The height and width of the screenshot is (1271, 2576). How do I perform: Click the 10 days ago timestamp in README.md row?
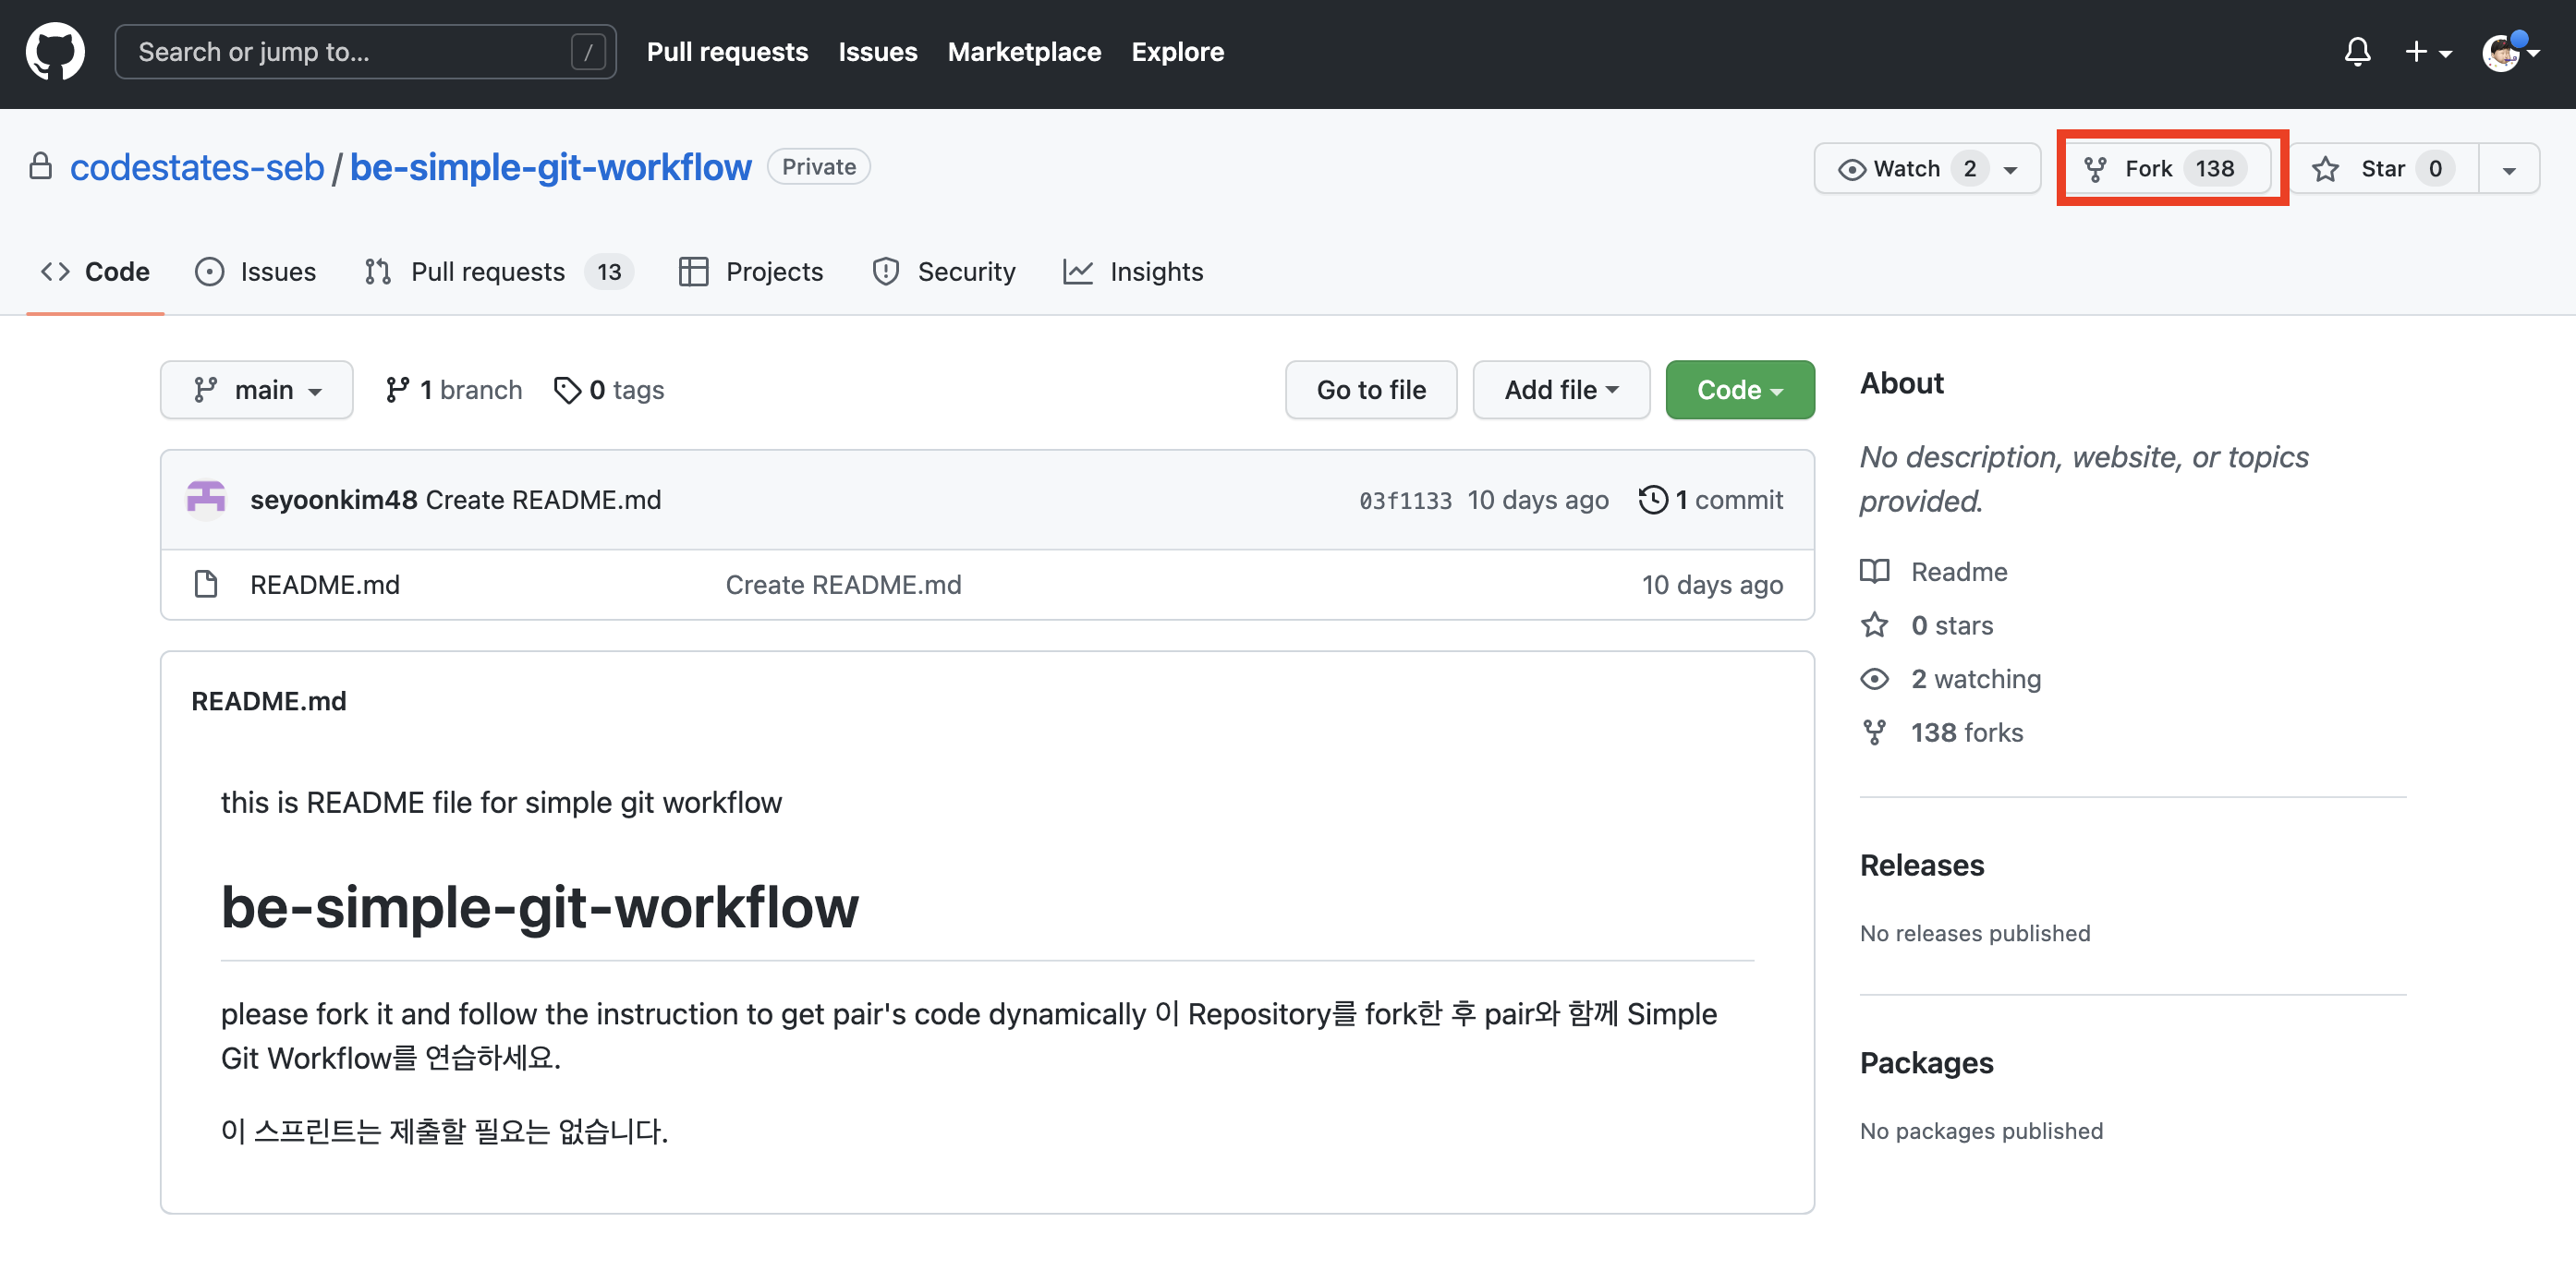[x=1712, y=585]
